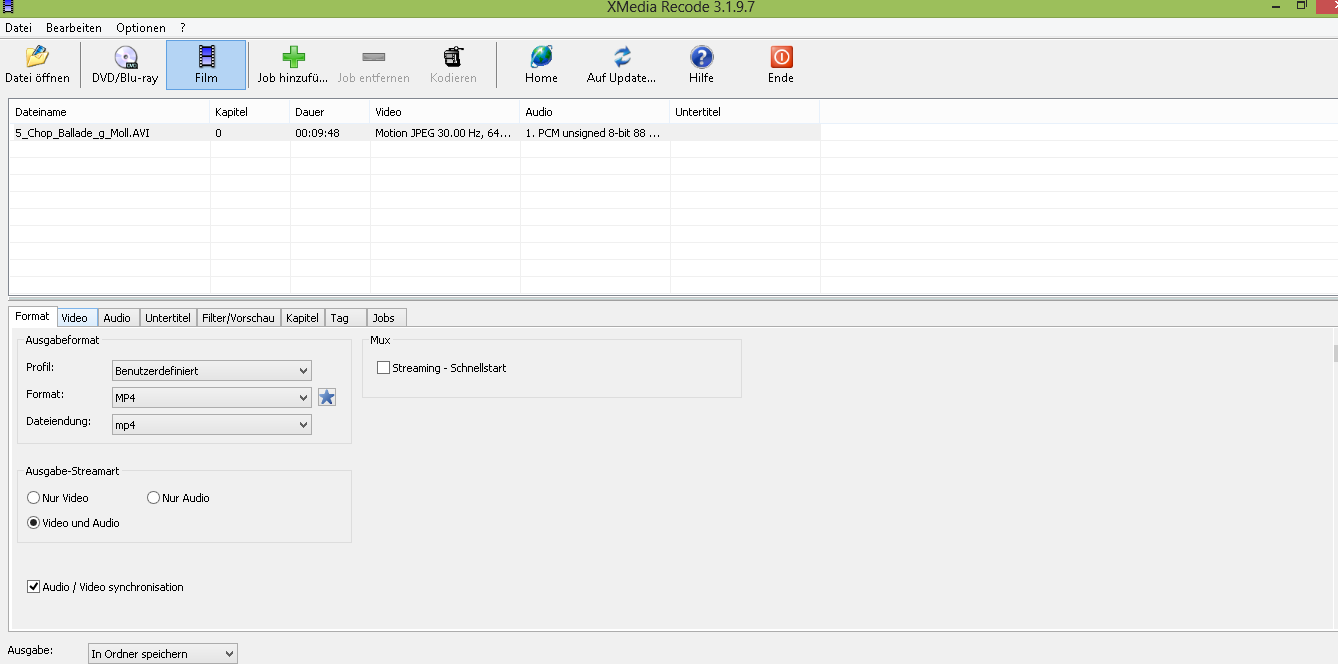Image resolution: width=1338 pixels, height=664 pixels.
Task: Open the Dateiendung dropdown
Action: point(211,424)
